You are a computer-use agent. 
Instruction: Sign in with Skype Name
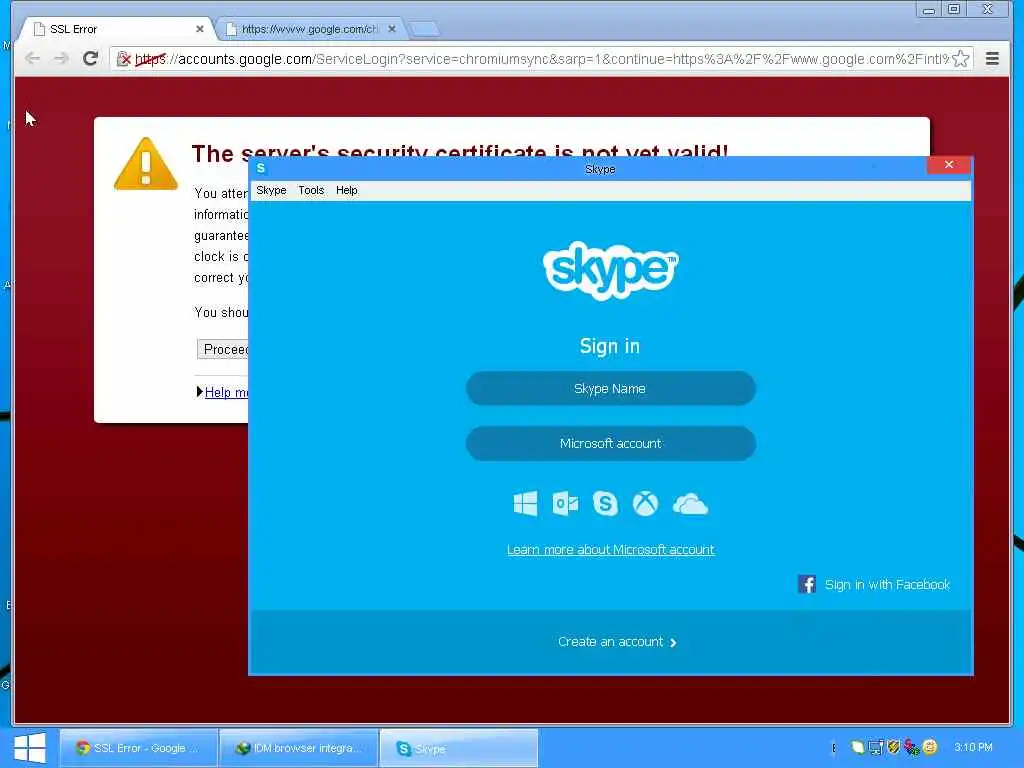click(x=611, y=389)
